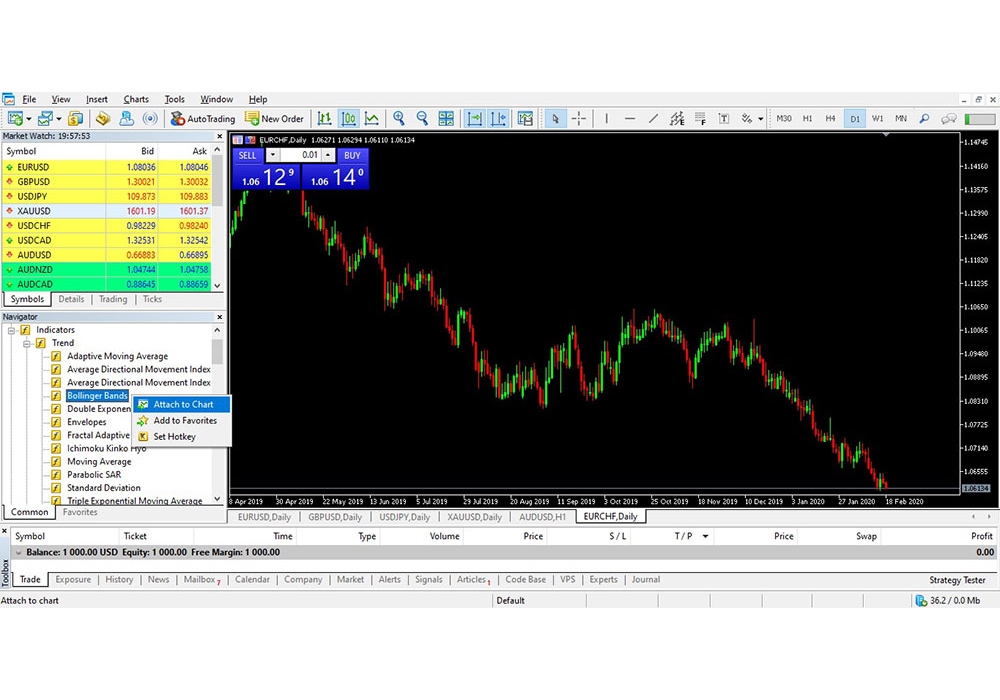Toggle chart auto scroll icon
Image resolution: width=1000 pixels, height=700 pixels.
click(x=474, y=119)
